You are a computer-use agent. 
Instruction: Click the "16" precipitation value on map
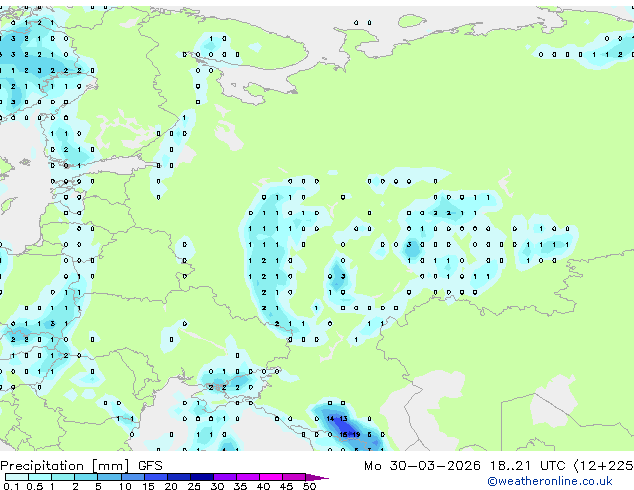pyautogui.click(x=343, y=435)
